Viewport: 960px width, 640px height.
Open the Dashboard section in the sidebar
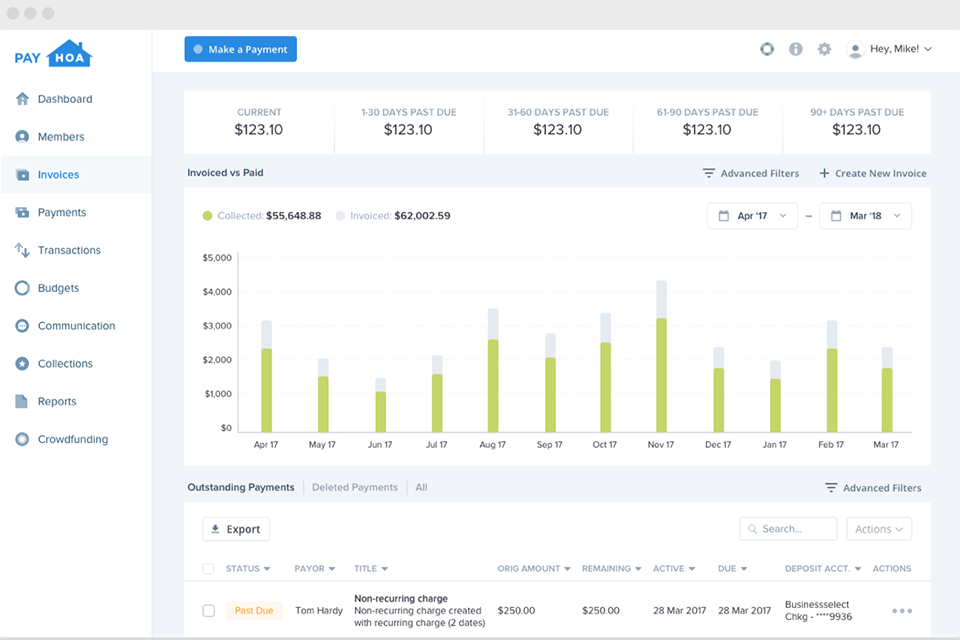point(63,99)
